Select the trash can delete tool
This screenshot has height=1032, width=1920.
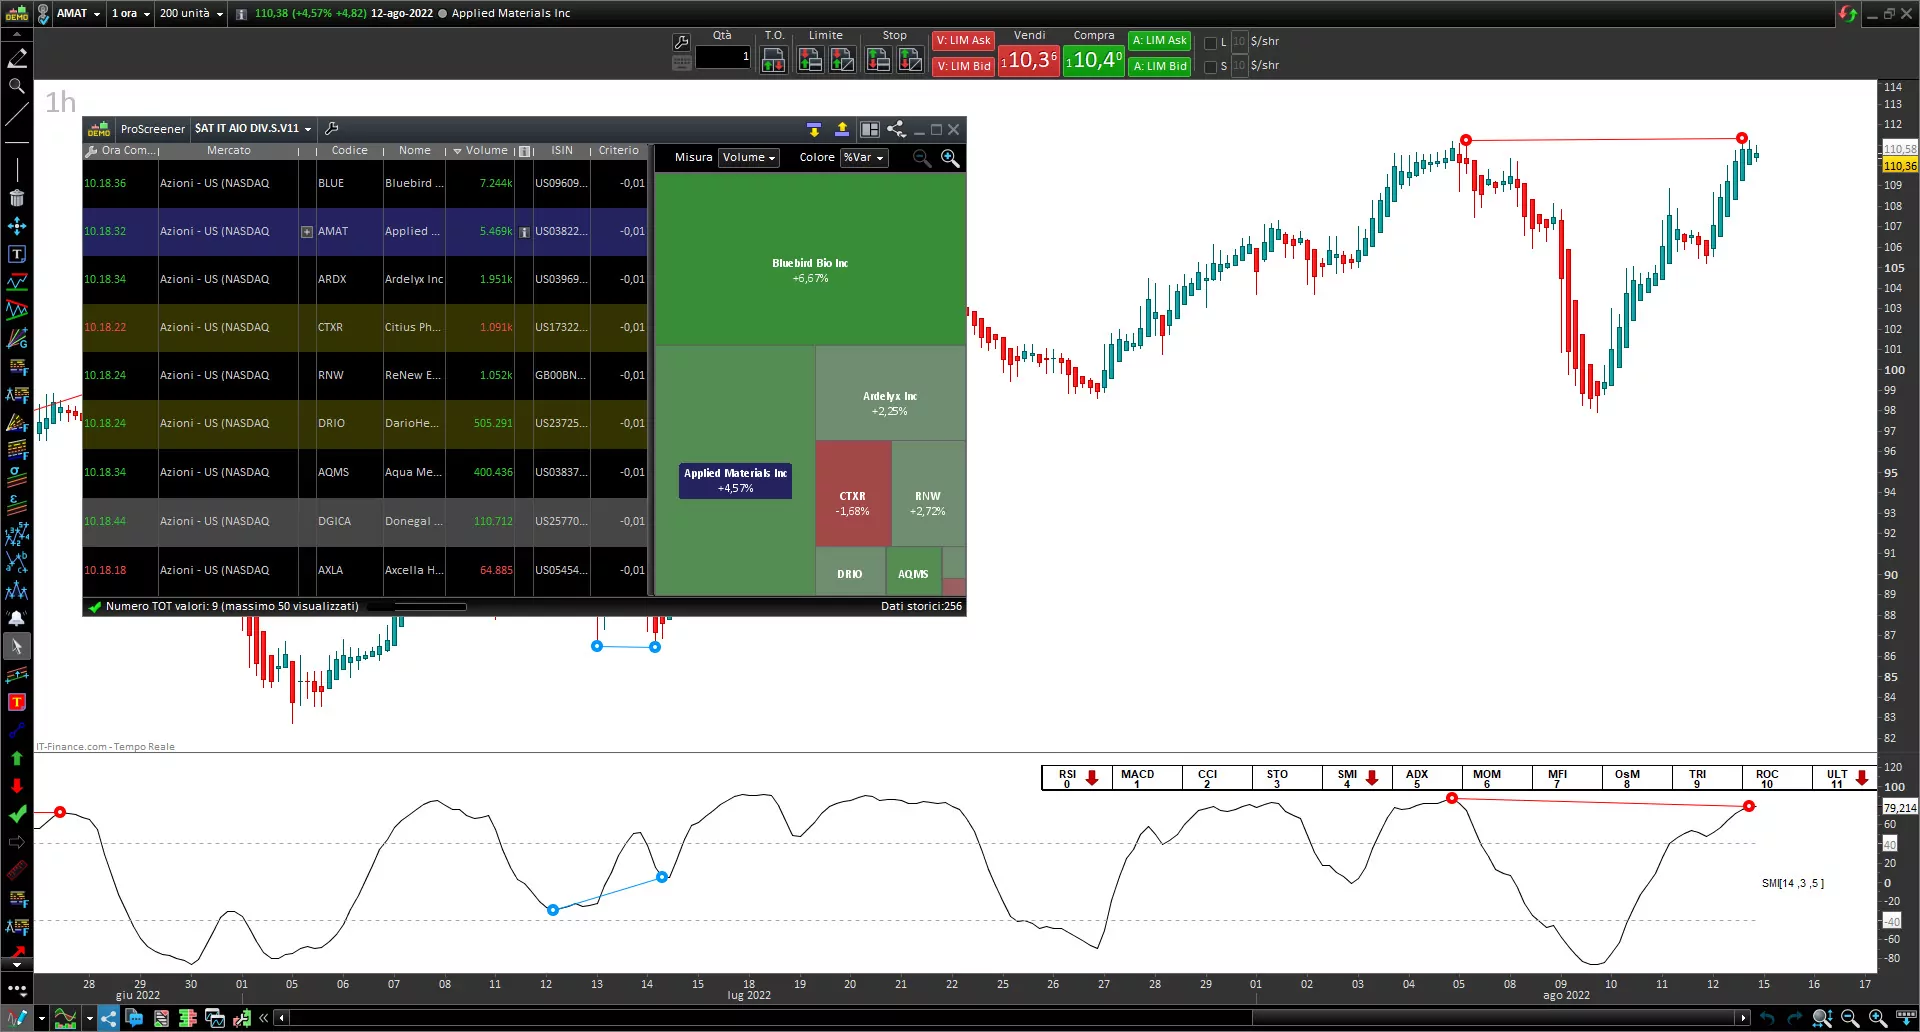tap(17, 198)
